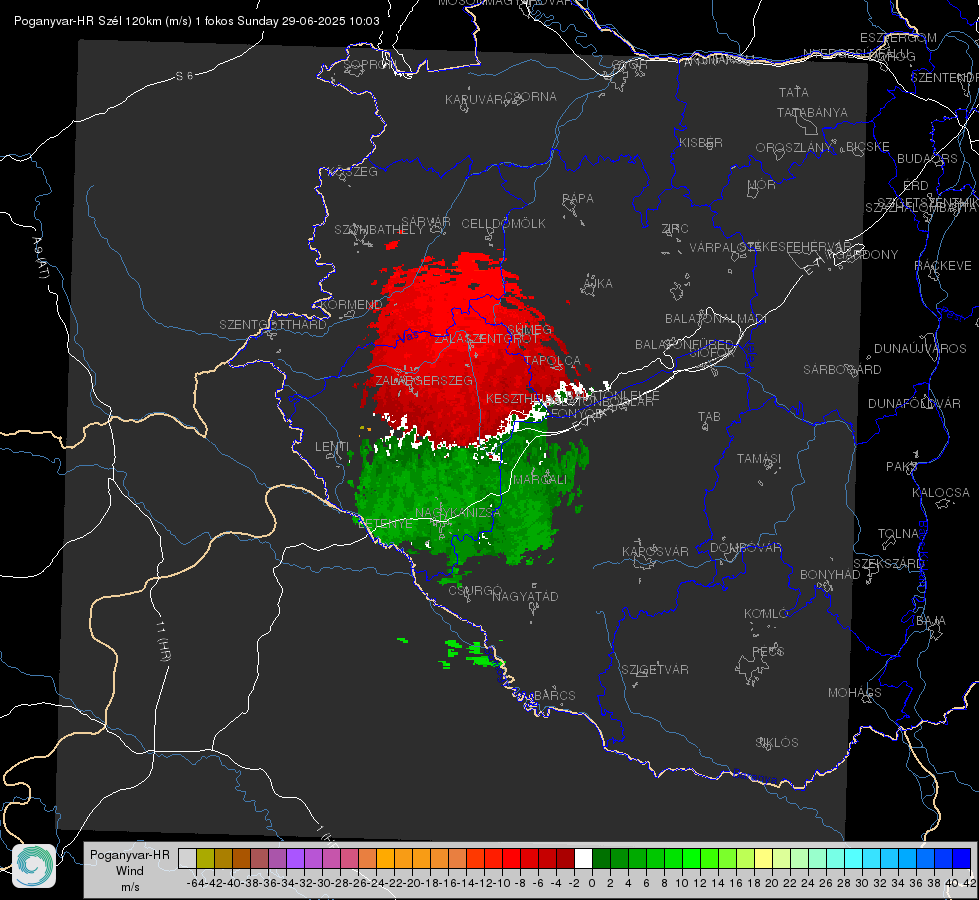Click the SZIGETVÁR town label
Viewport: 979px width, 900px height.
(654, 669)
